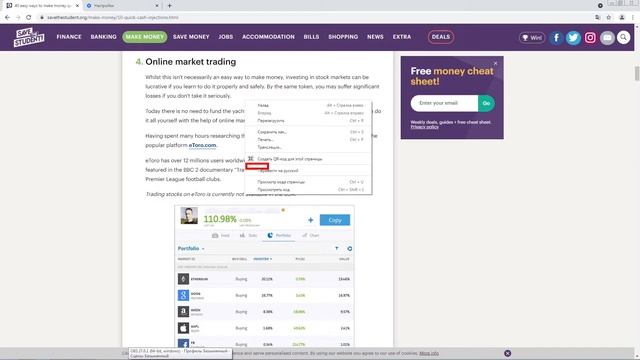This screenshot has height=360, width=640.
Task: Click the filter funnel icon in Portfolio panel
Action: (x=337, y=248)
